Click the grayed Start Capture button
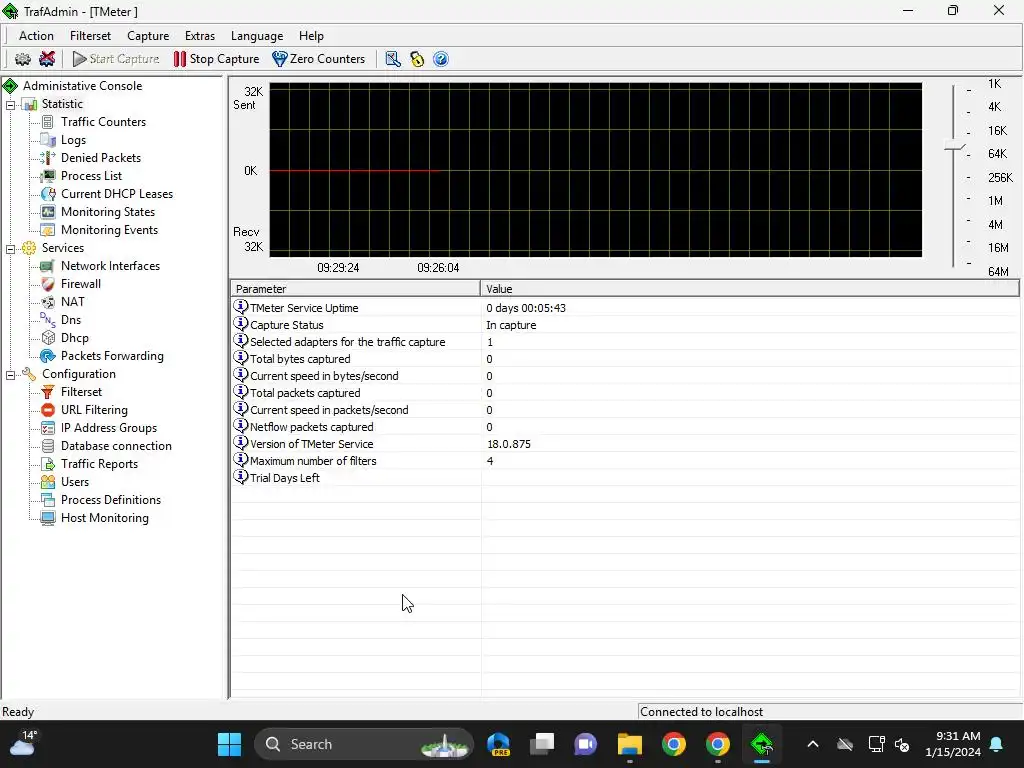The image size is (1024, 768). (116, 59)
